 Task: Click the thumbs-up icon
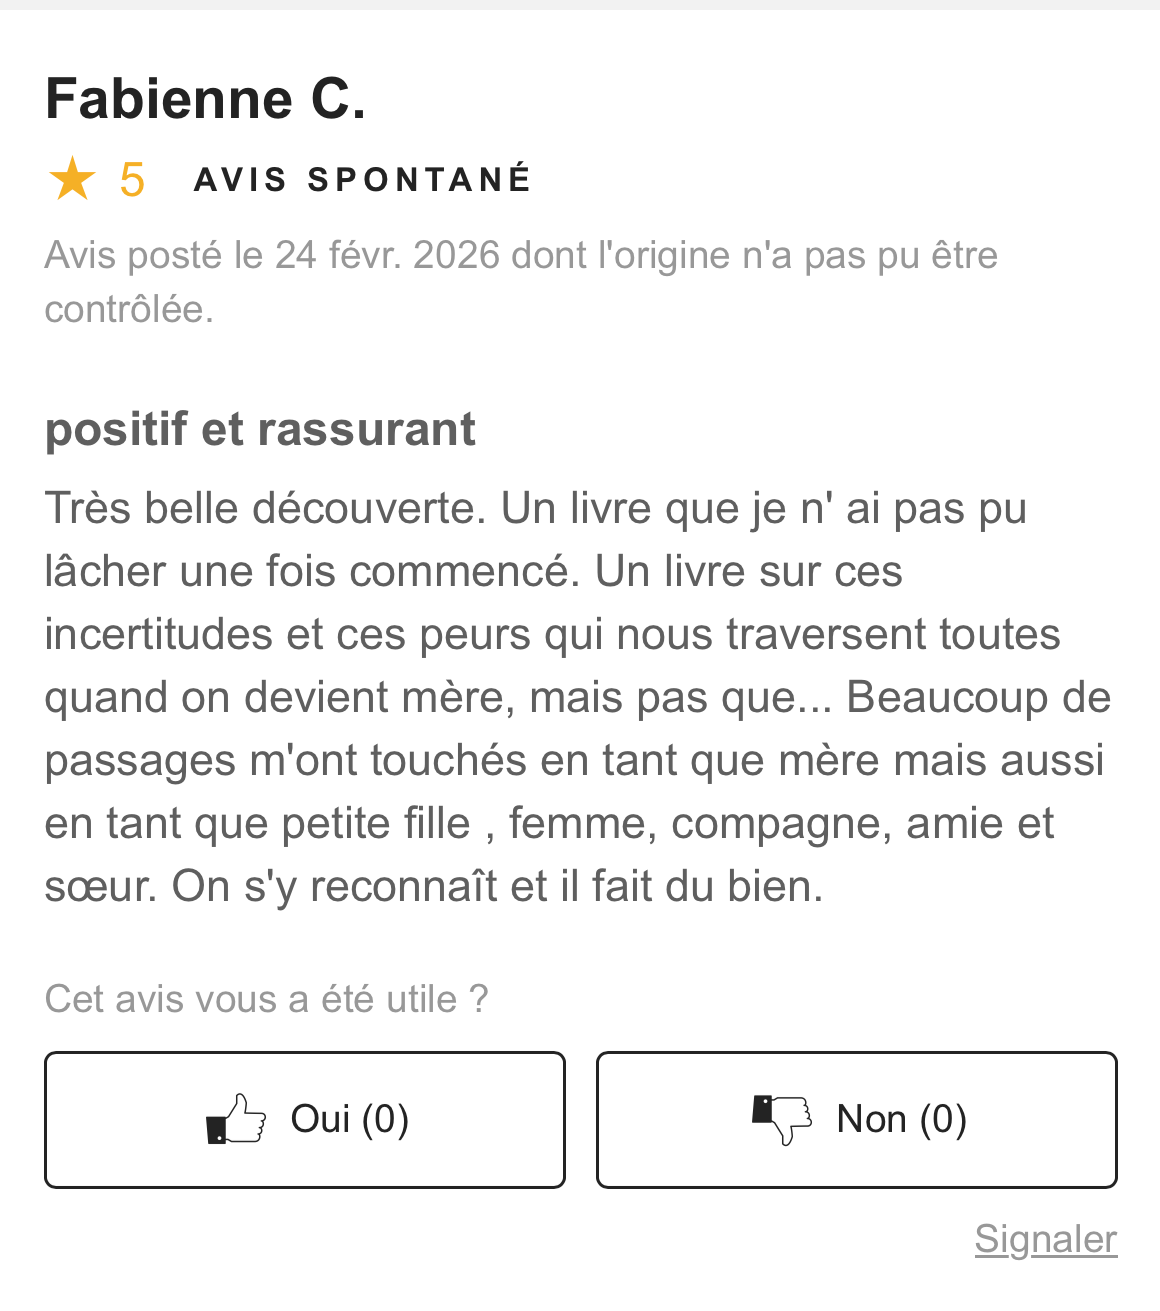[236, 1119]
